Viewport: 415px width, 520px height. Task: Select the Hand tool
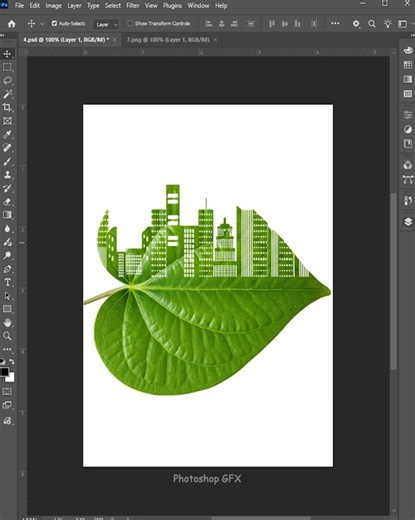(7, 322)
